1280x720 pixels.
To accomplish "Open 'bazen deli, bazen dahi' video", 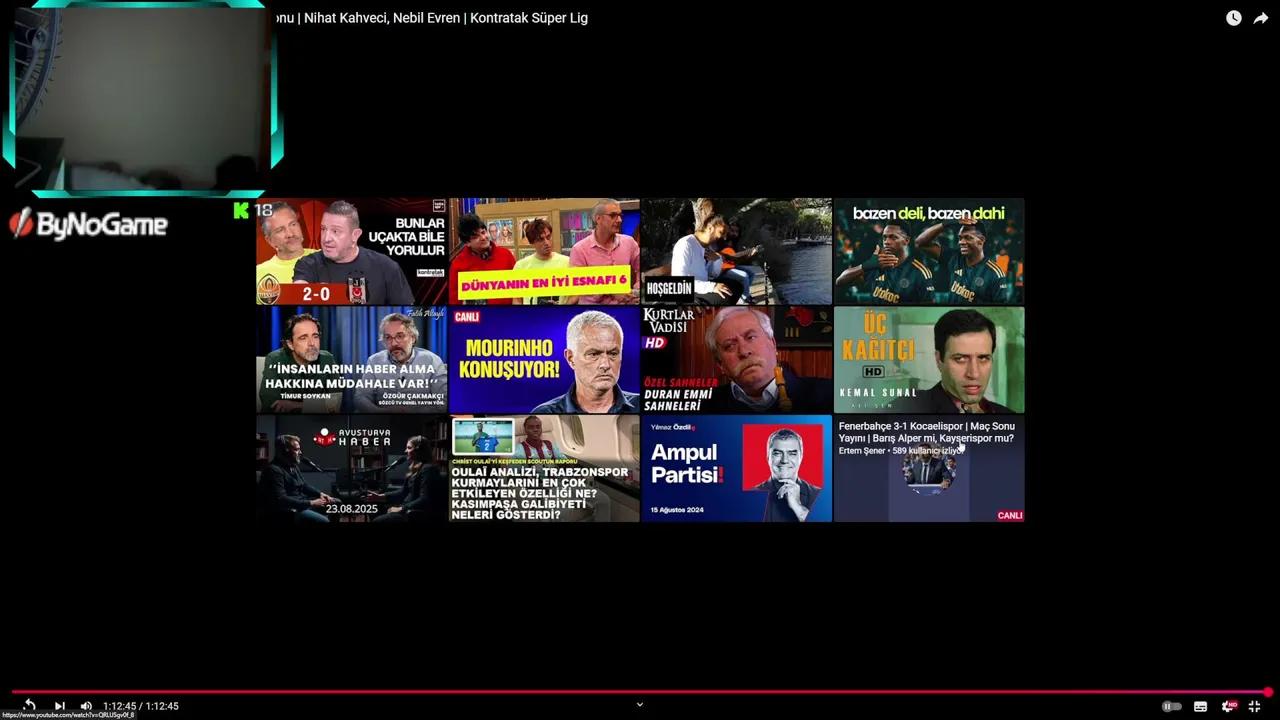I will 929,251.
